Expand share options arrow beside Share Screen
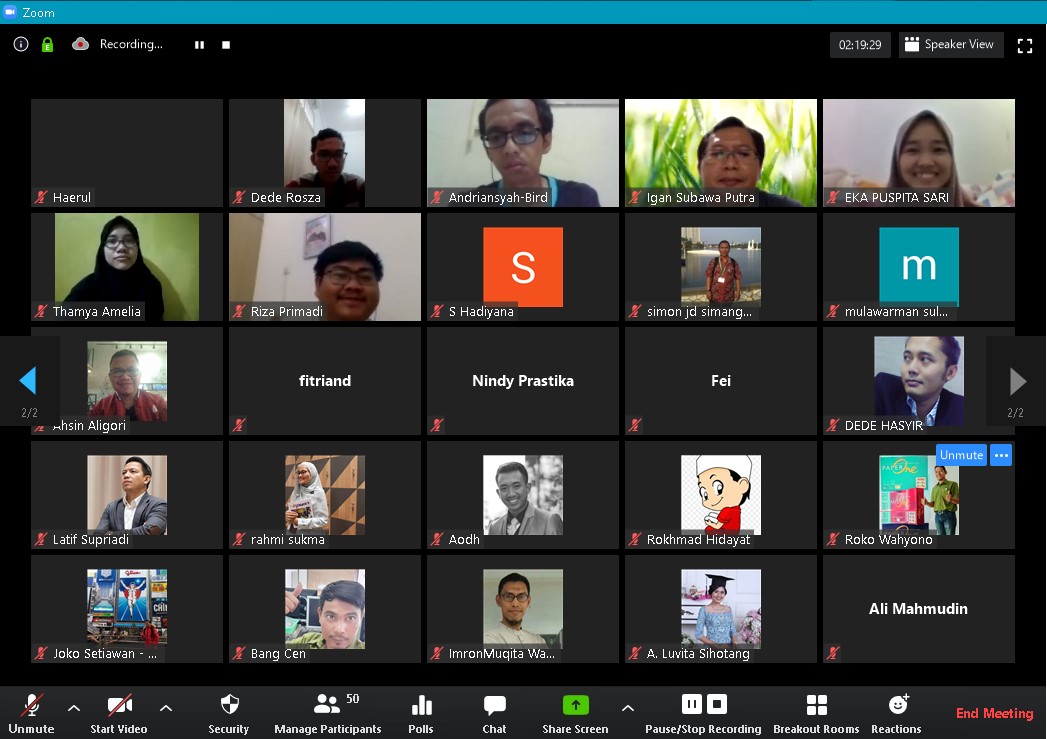Screen dimensions: 1047x739 (628, 708)
